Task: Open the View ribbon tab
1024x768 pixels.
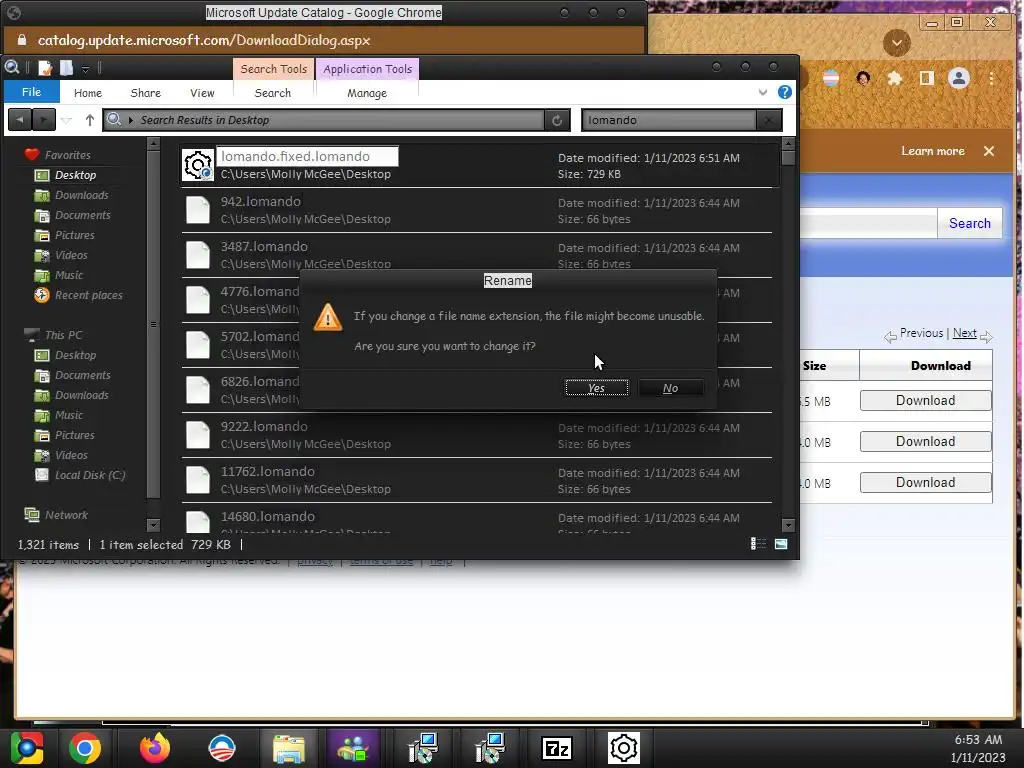Action: pyautogui.click(x=202, y=93)
